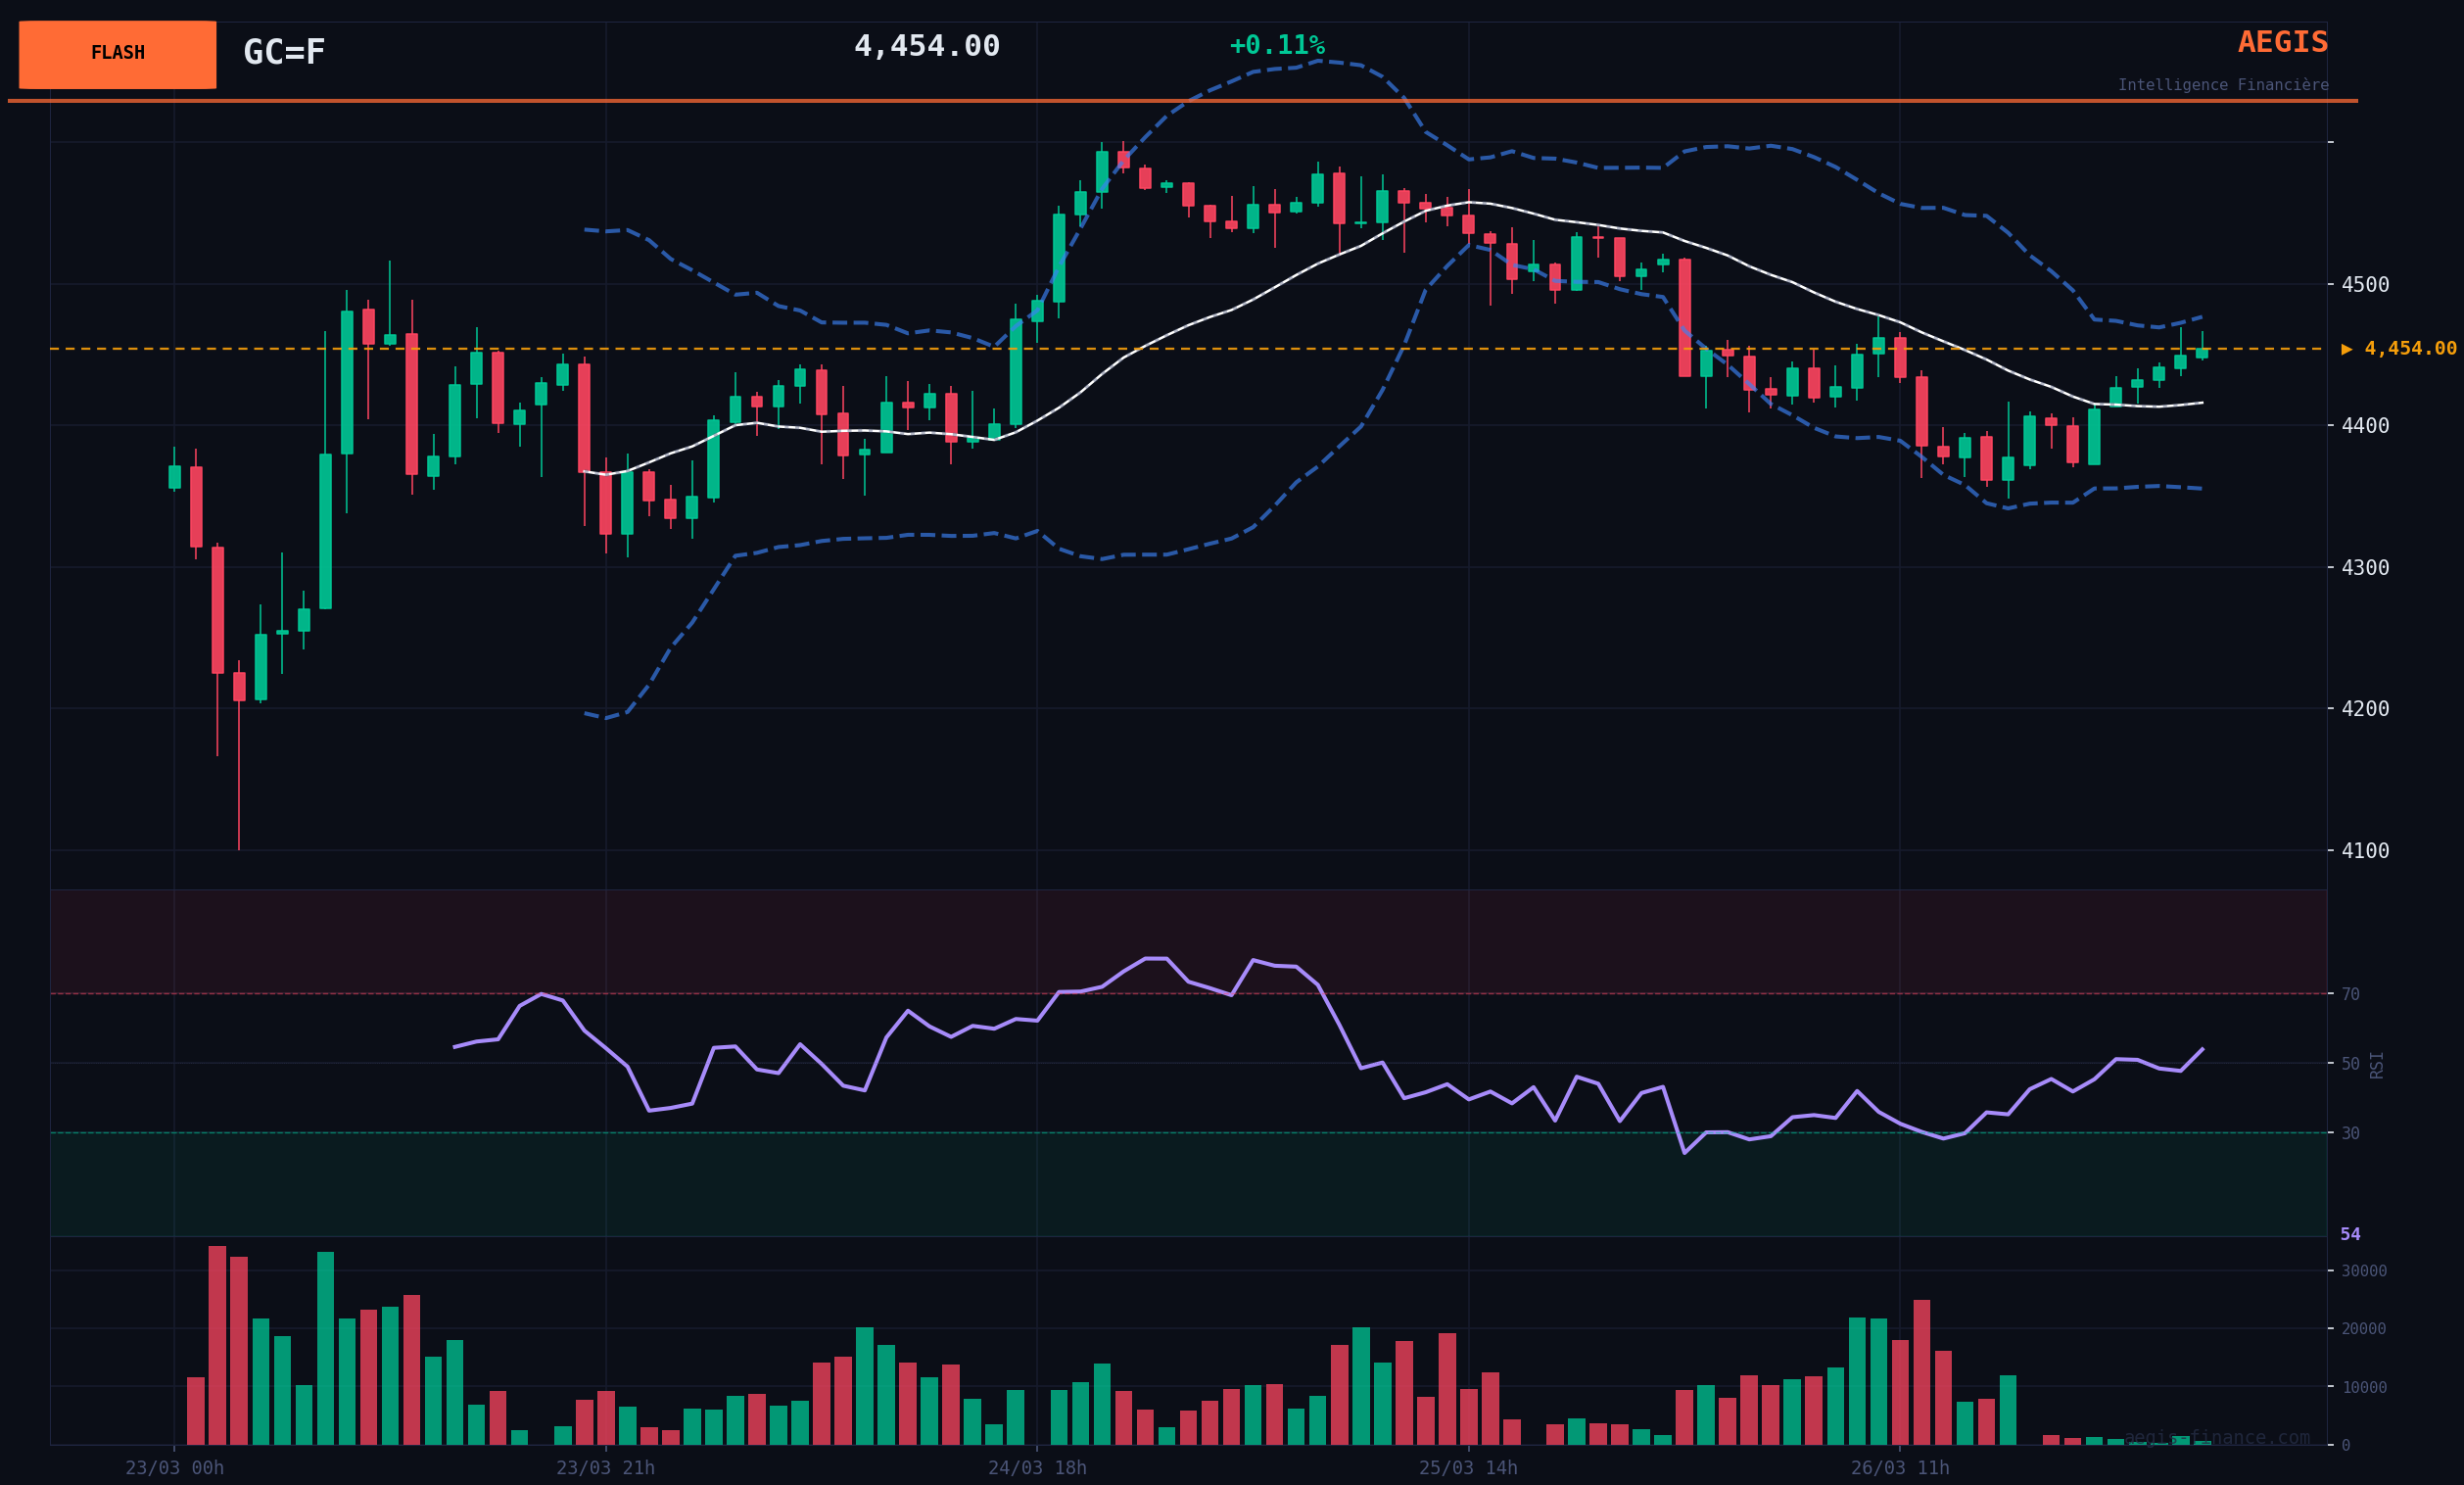2464x1485 pixels.
Task: Click the RSI 30 oversold level label
Action: point(2350,1134)
